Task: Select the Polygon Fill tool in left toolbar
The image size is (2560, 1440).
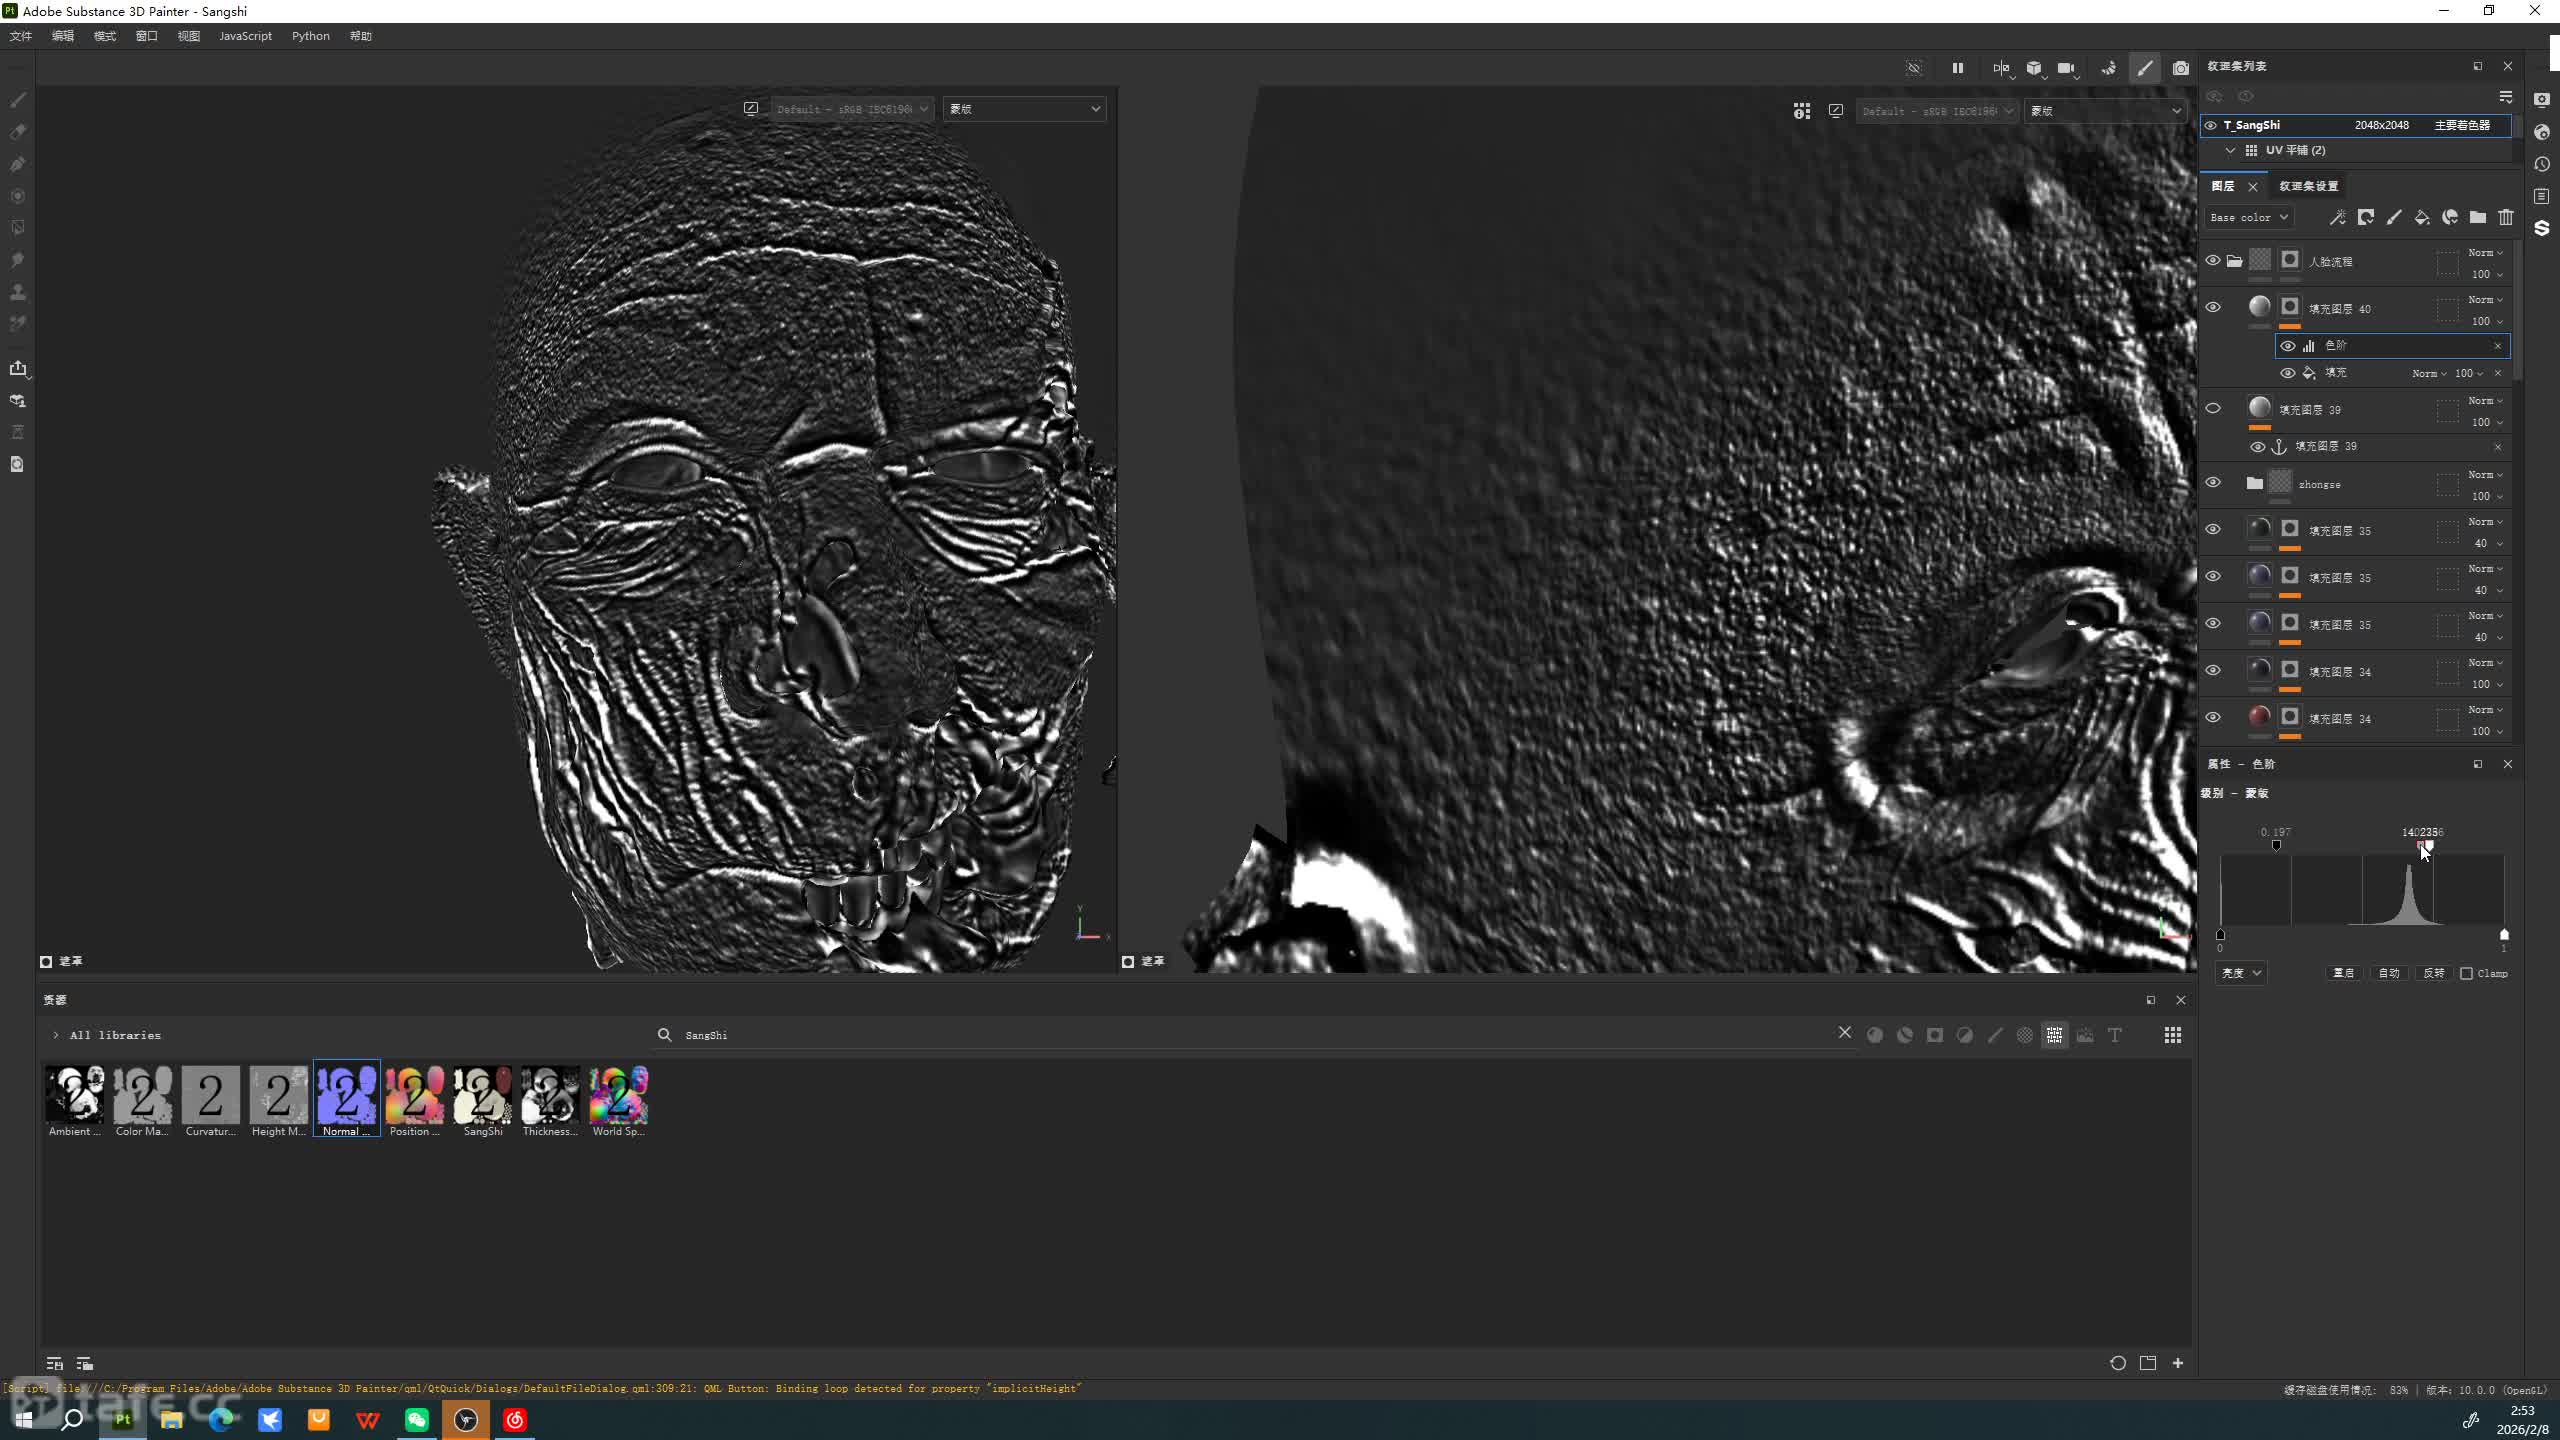Action: tap(18, 228)
